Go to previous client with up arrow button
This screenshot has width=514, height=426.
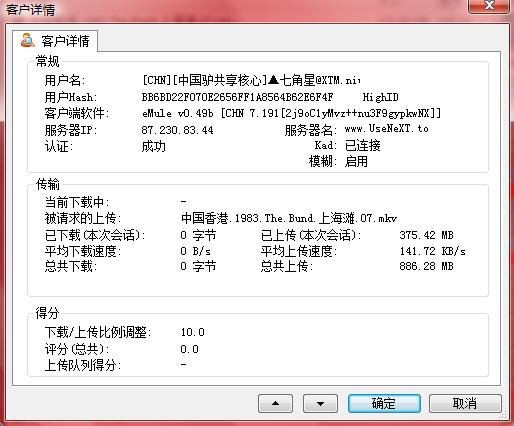click(275, 404)
